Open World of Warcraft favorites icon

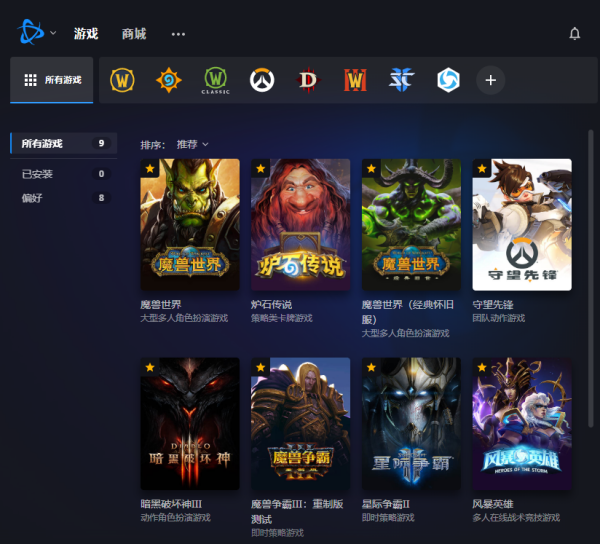(x=122, y=80)
